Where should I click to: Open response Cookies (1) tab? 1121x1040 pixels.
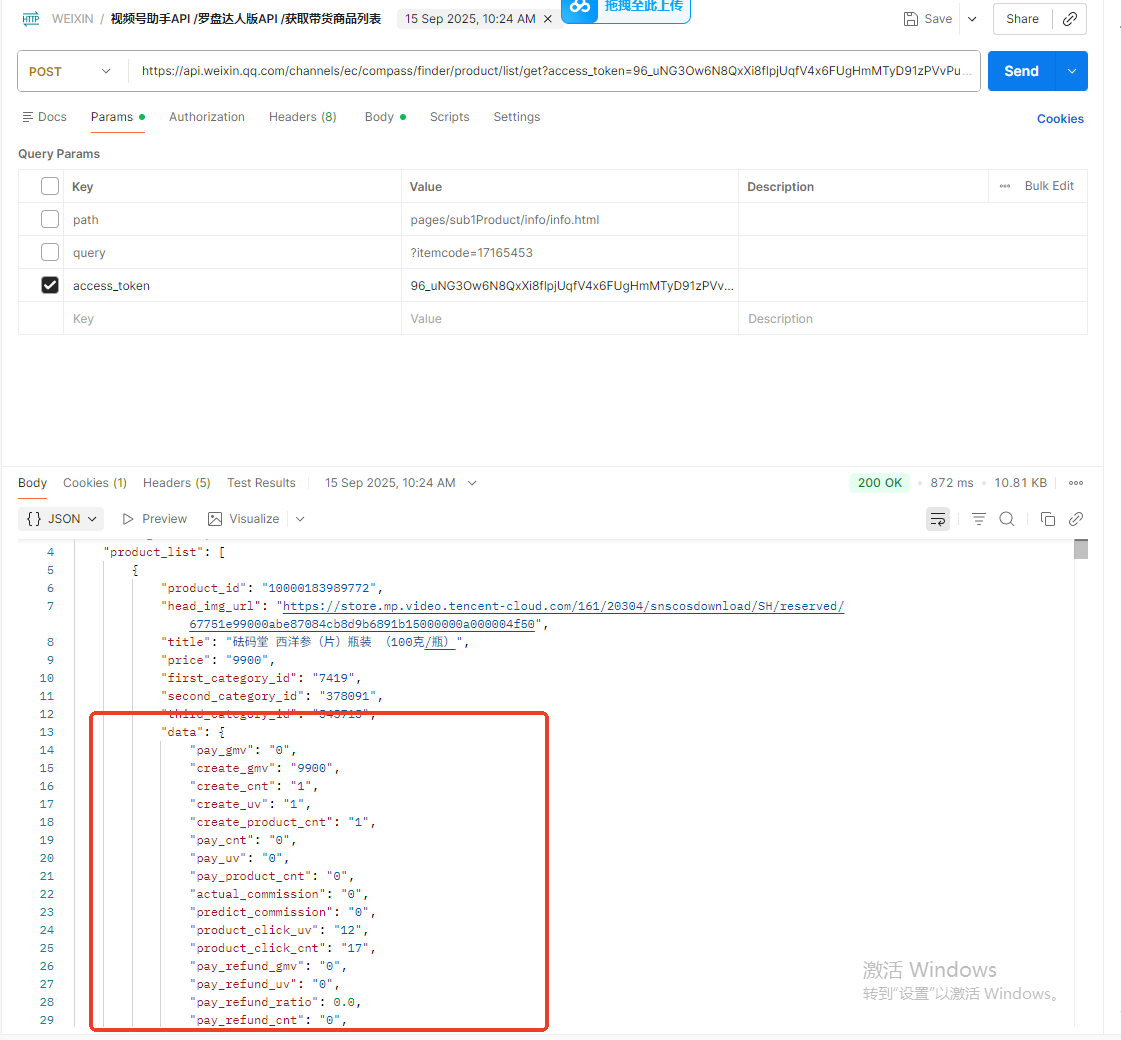[94, 483]
